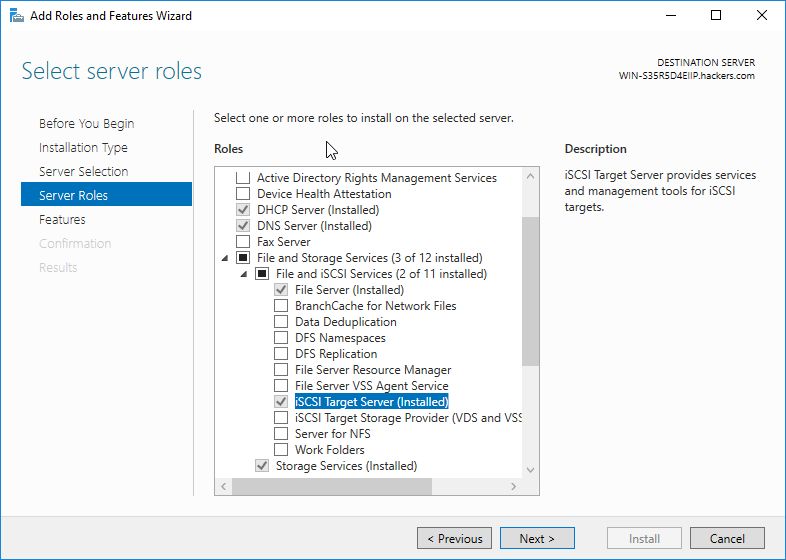The image size is (786, 560).
Task: Click the wizard icon in title bar
Action: 15,16
